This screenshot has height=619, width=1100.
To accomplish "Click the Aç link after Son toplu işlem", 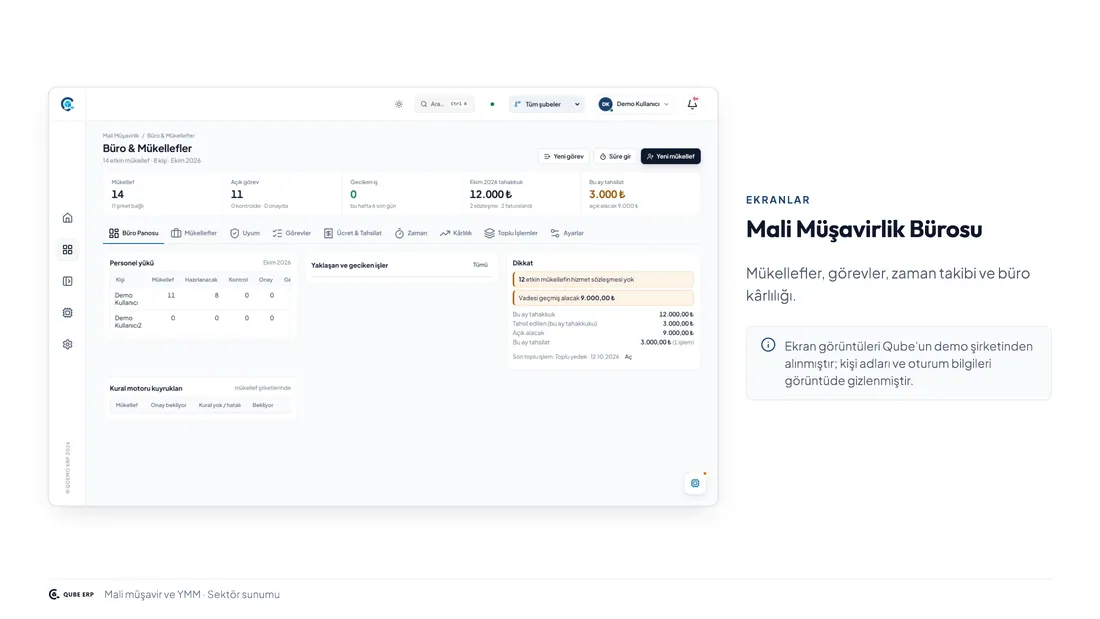I will [x=628, y=357].
